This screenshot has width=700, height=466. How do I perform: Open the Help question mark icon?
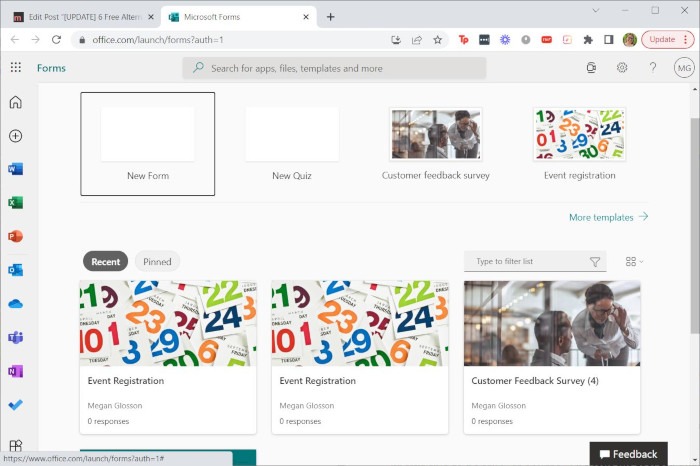pyautogui.click(x=653, y=67)
